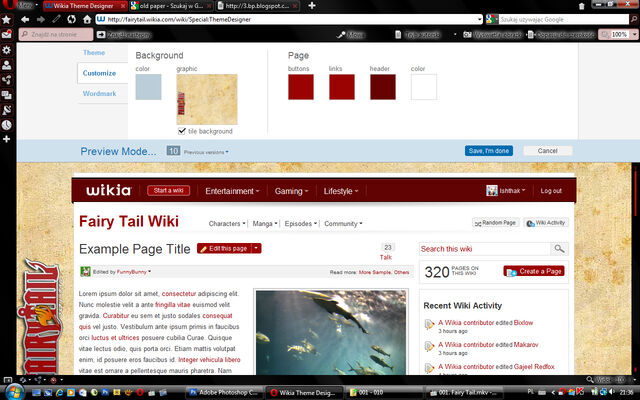Click the pencil wand icon in address bar
This screenshot has height=400, width=640.
(x=56, y=19)
